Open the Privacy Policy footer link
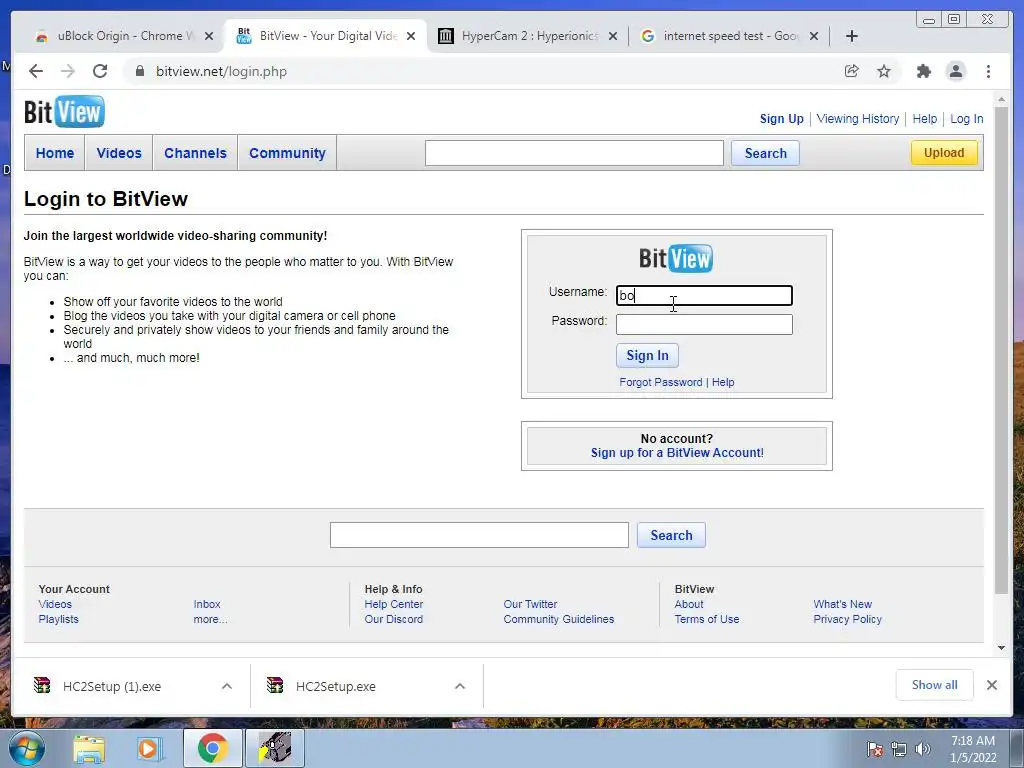1024x768 pixels. coord(848,619)
